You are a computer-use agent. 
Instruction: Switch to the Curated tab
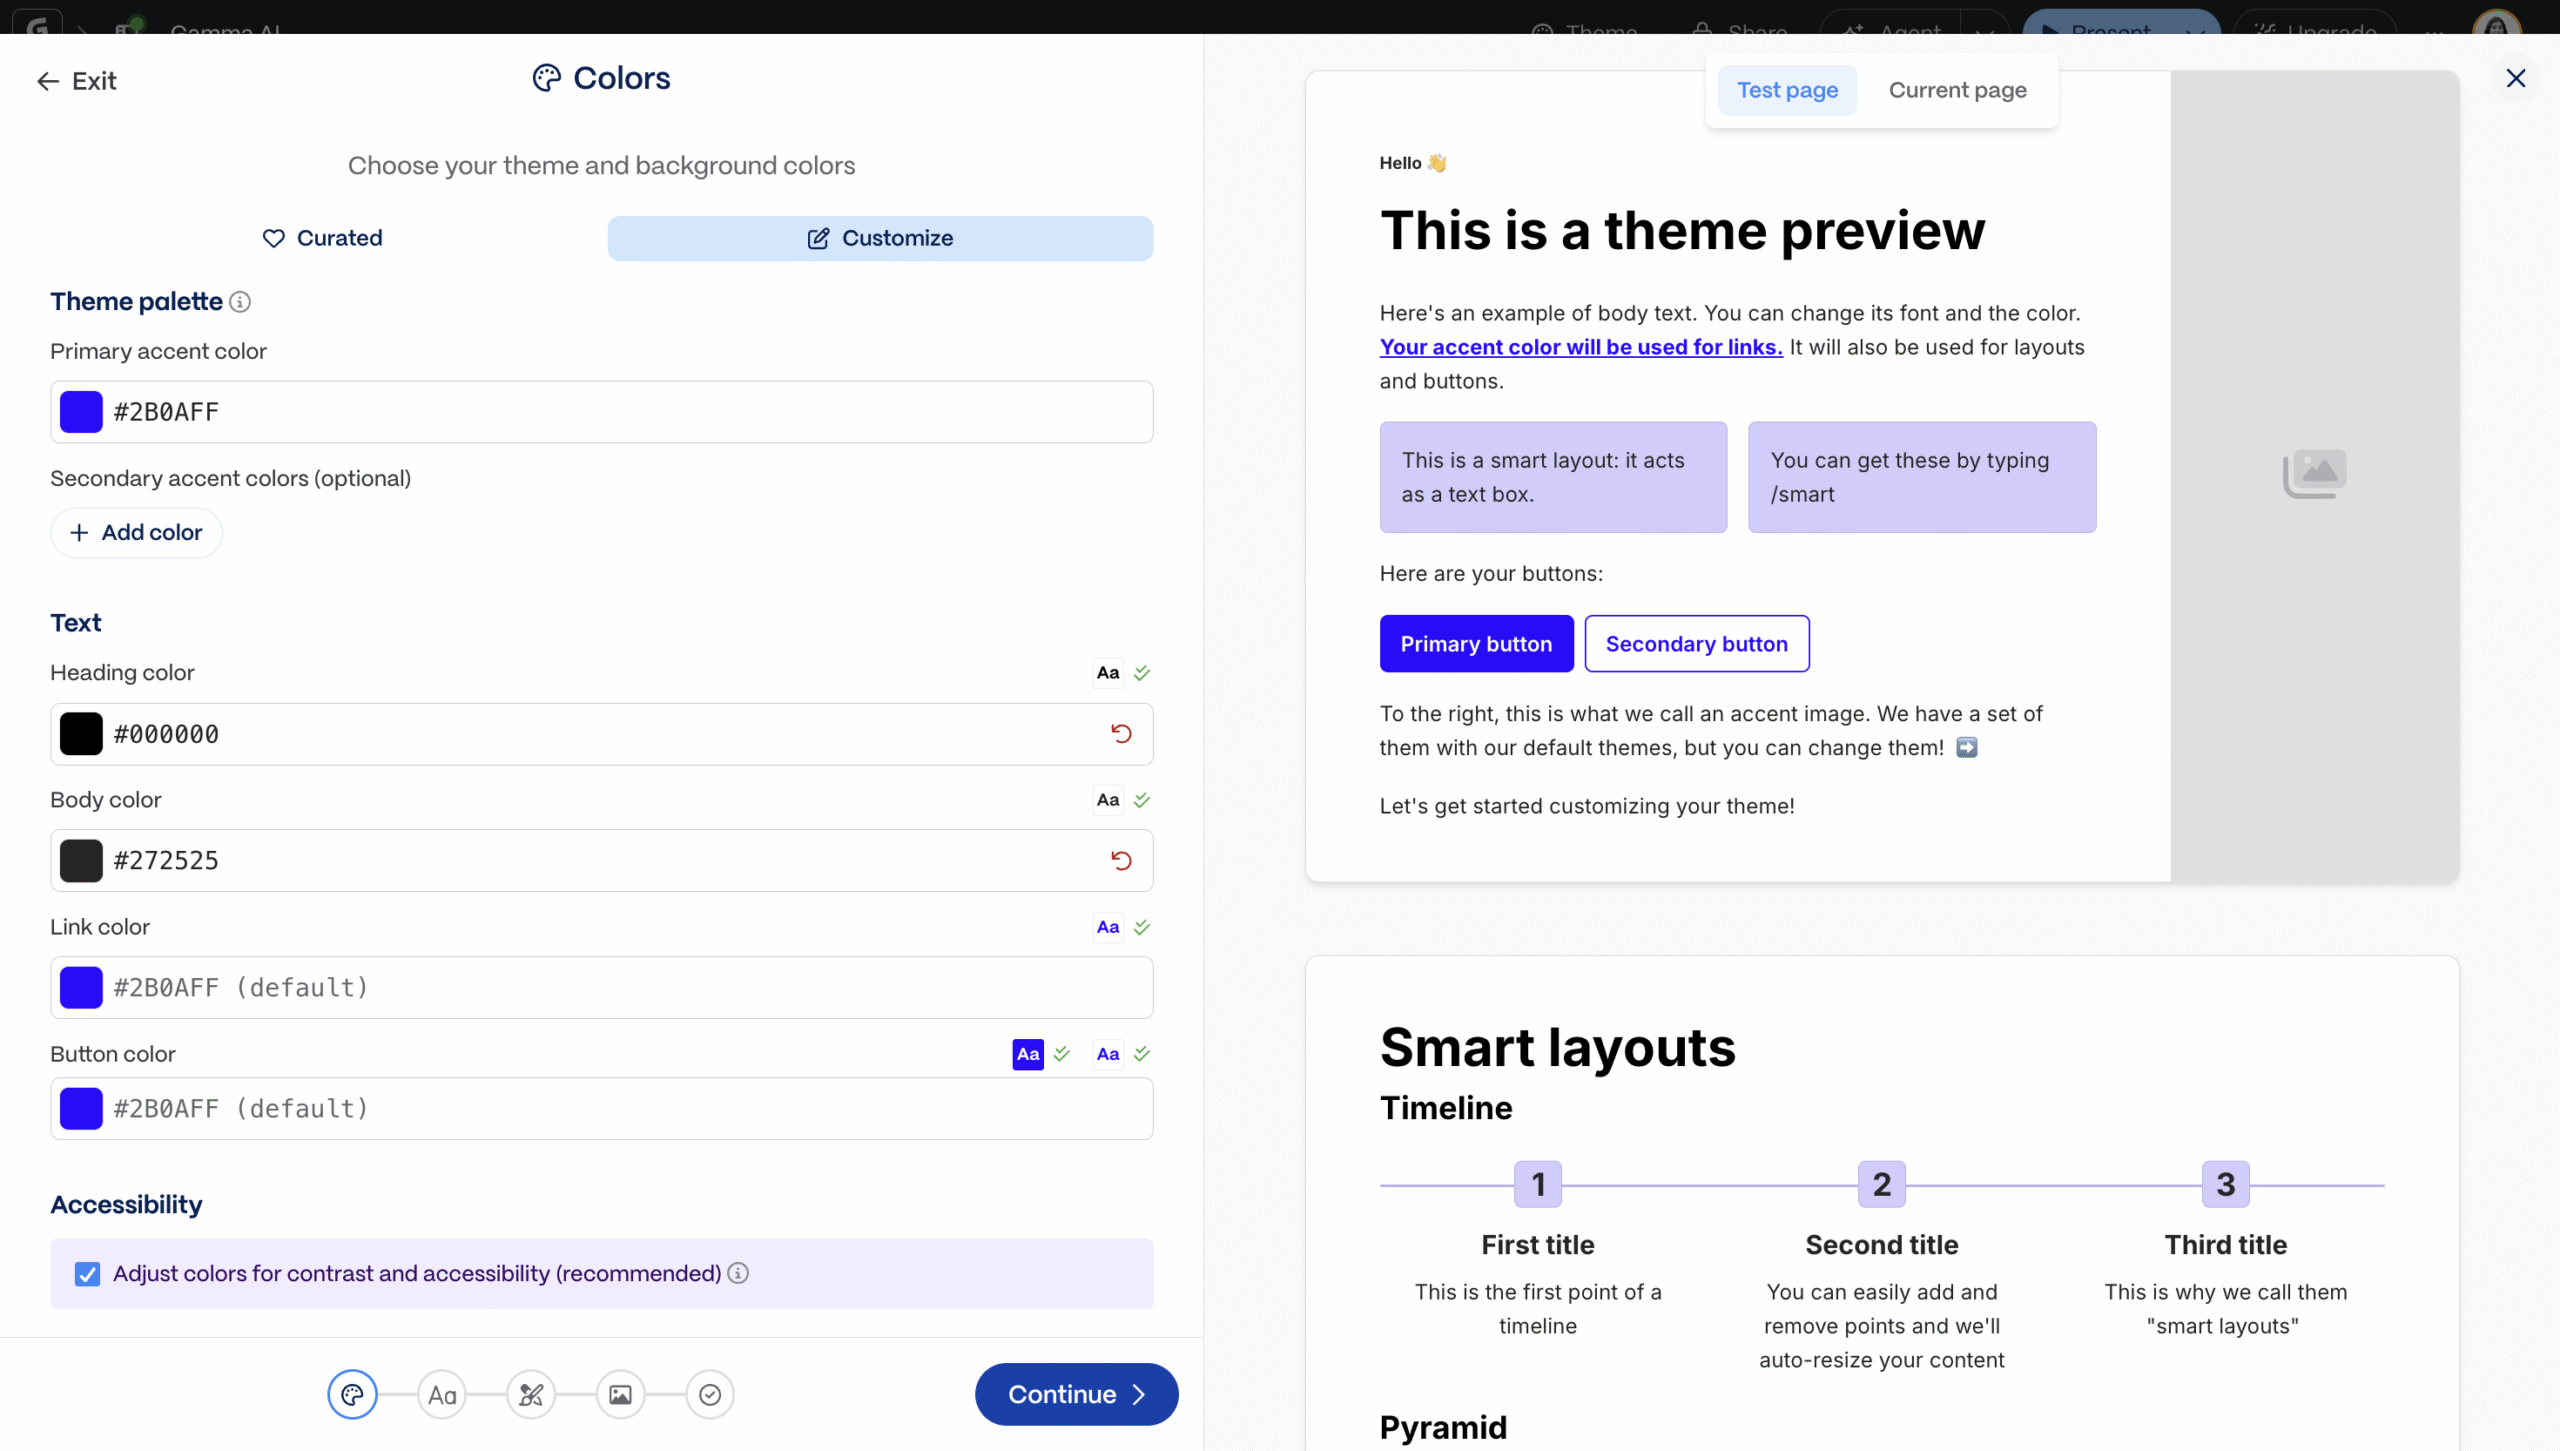[x=322, y=238]
